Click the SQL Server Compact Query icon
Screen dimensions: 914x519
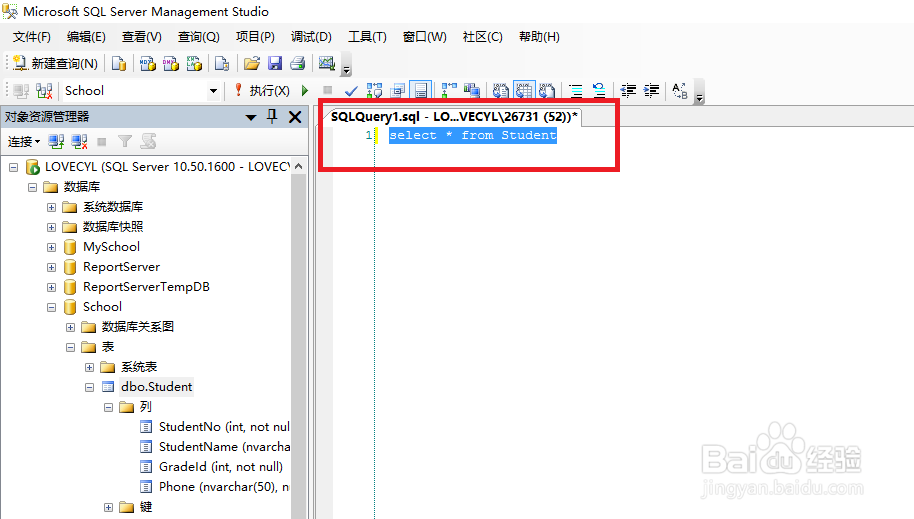222,63
